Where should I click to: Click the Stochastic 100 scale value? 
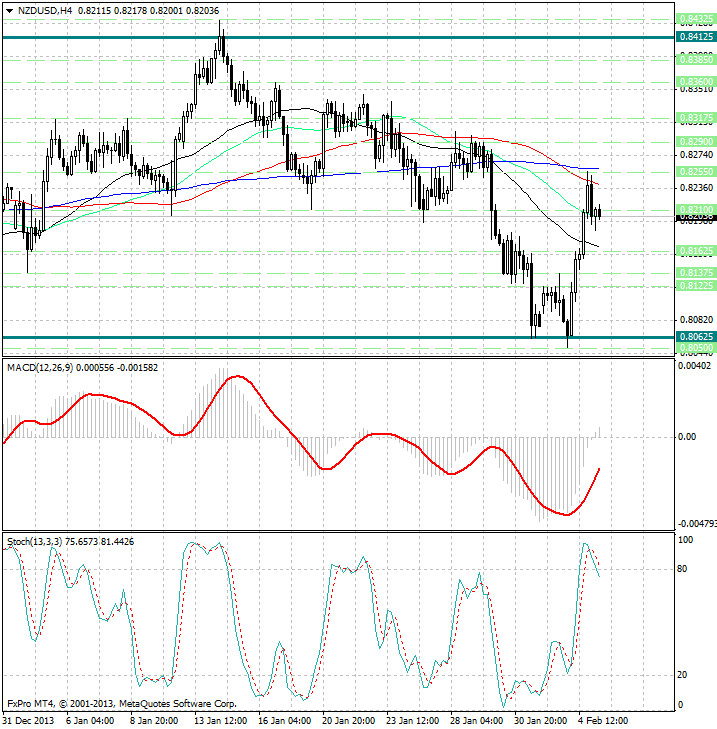685,540
